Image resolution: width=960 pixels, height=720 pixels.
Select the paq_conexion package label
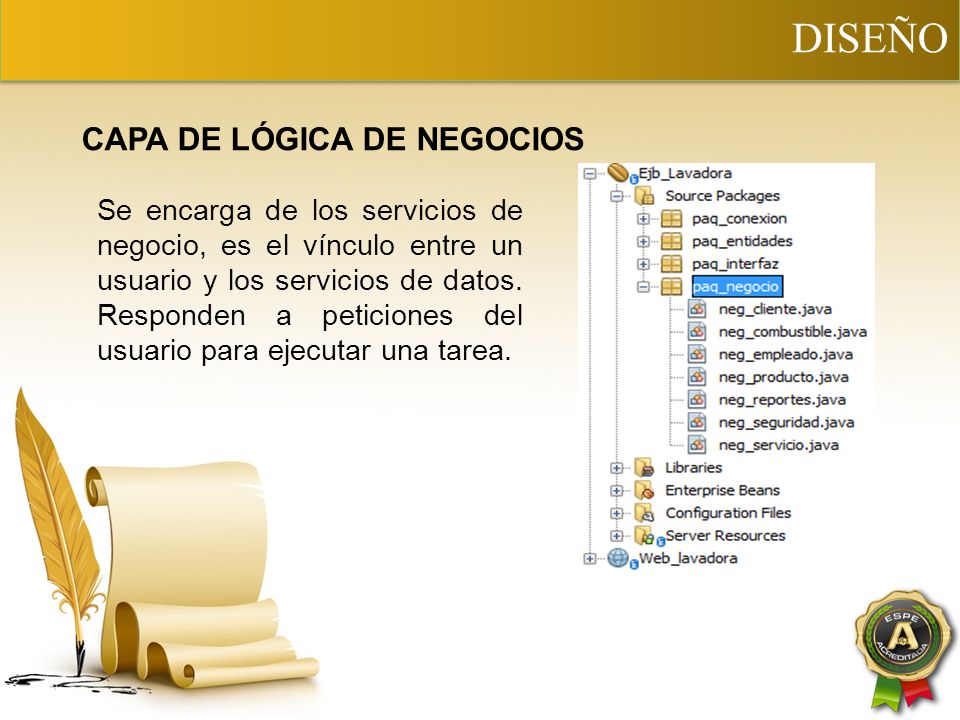pyautogui.click(x=739, y=219)
